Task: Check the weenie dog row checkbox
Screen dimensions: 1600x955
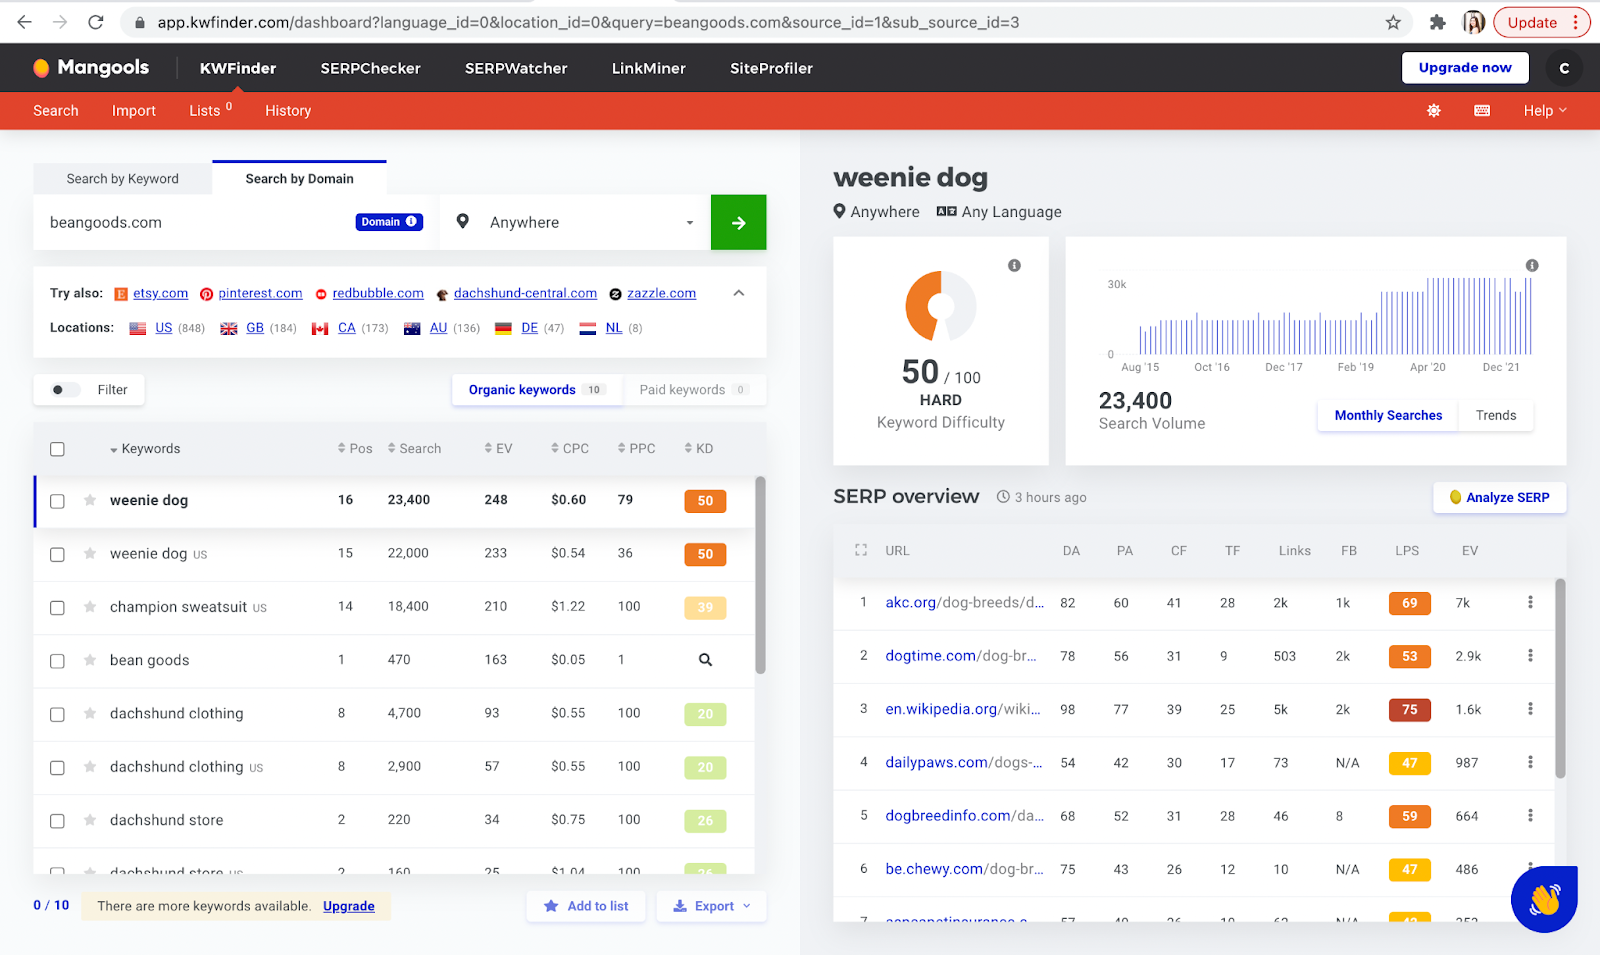Action: [x=57, y=501]
